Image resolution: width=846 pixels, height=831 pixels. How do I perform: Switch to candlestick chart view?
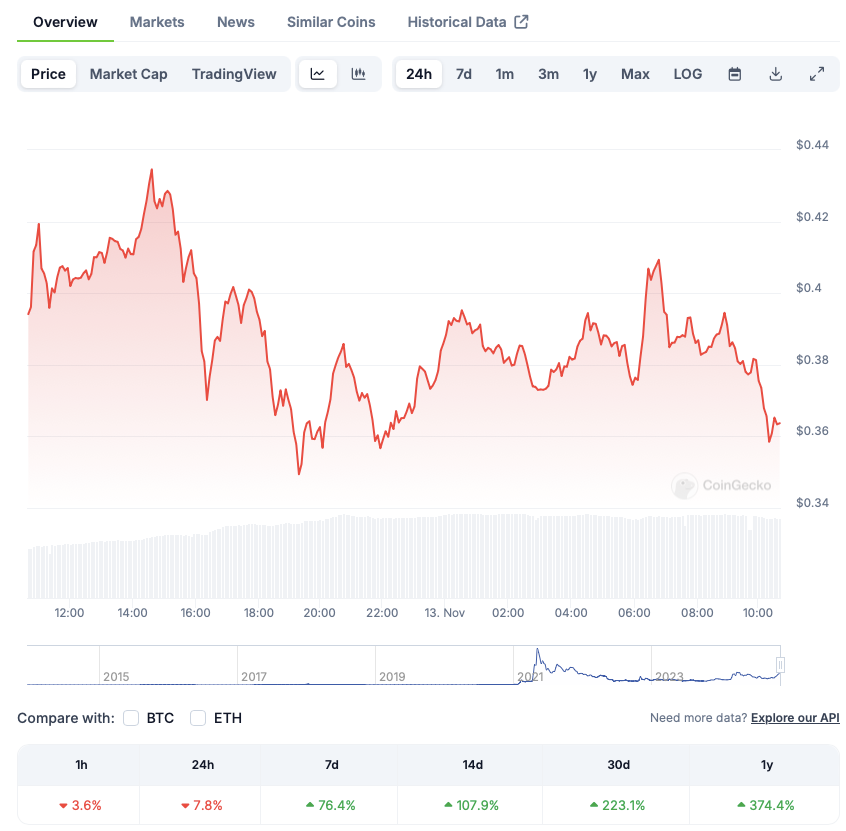[356, 73]
